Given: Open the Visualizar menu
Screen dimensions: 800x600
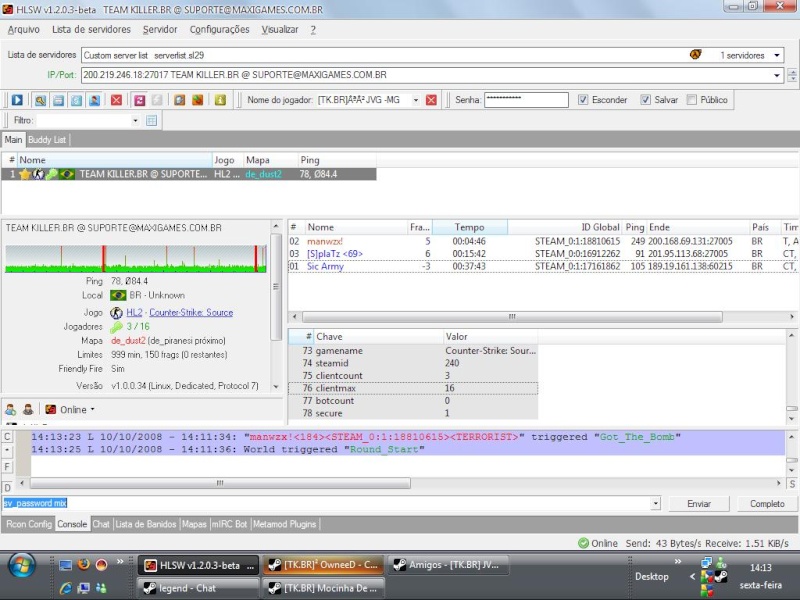Looking at the screenshot, I should [280, 30].
